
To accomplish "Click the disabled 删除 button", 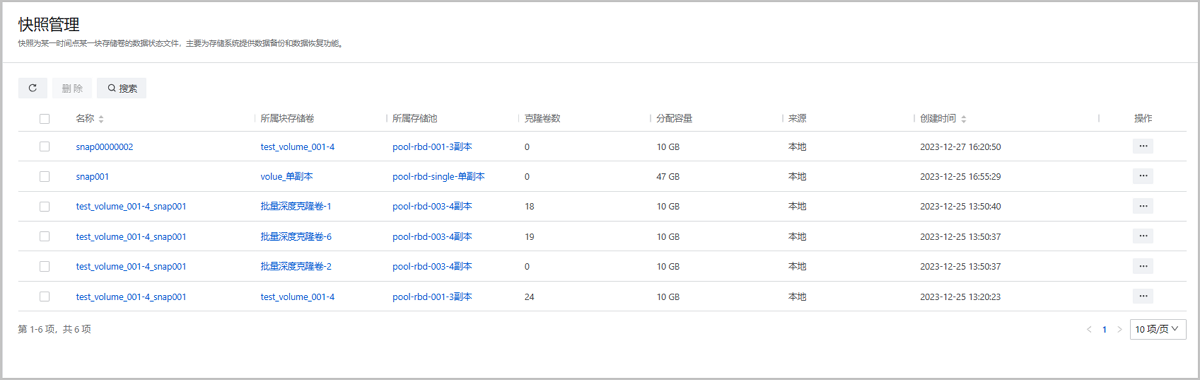I will pos(72,88).
